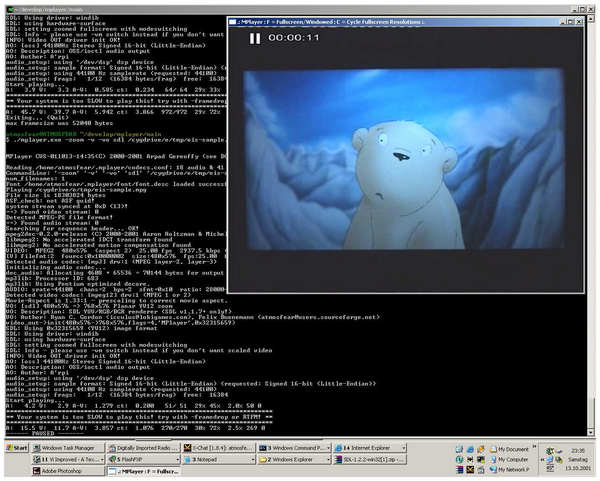The height and width of the screenshot is (481, 600).
Task: Expand the 11 Vi Improved taskbar group
Action: tap(102, 459)
